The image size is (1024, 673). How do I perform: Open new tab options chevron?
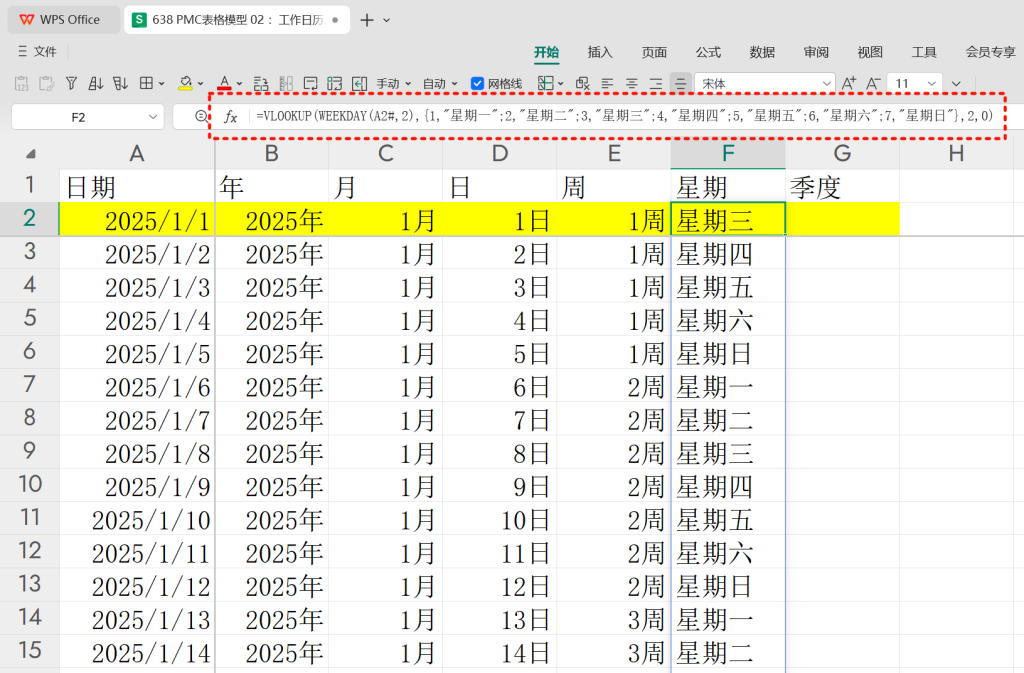point(387,20)
